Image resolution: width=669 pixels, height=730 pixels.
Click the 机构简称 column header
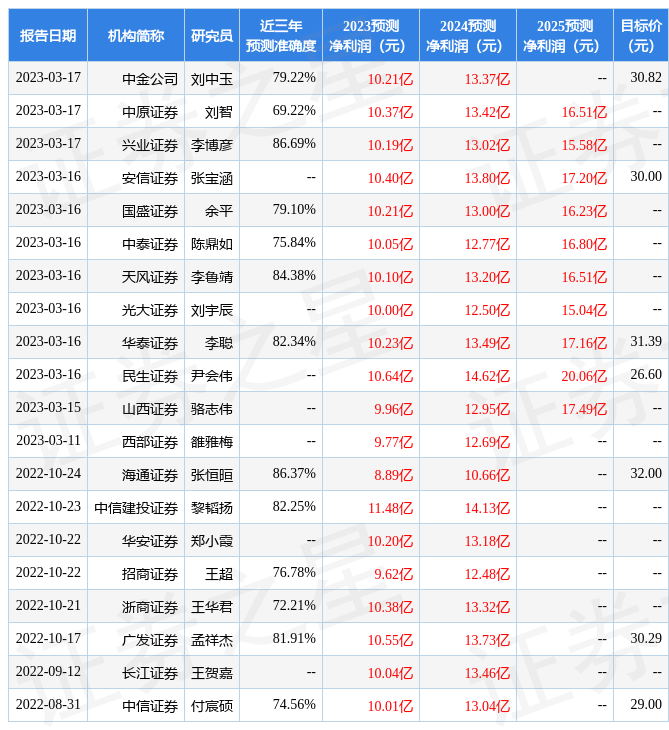pos(135,35)
